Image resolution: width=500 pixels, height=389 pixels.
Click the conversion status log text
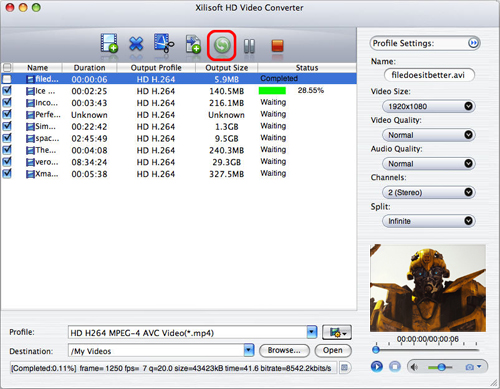(x=171, y=368)
